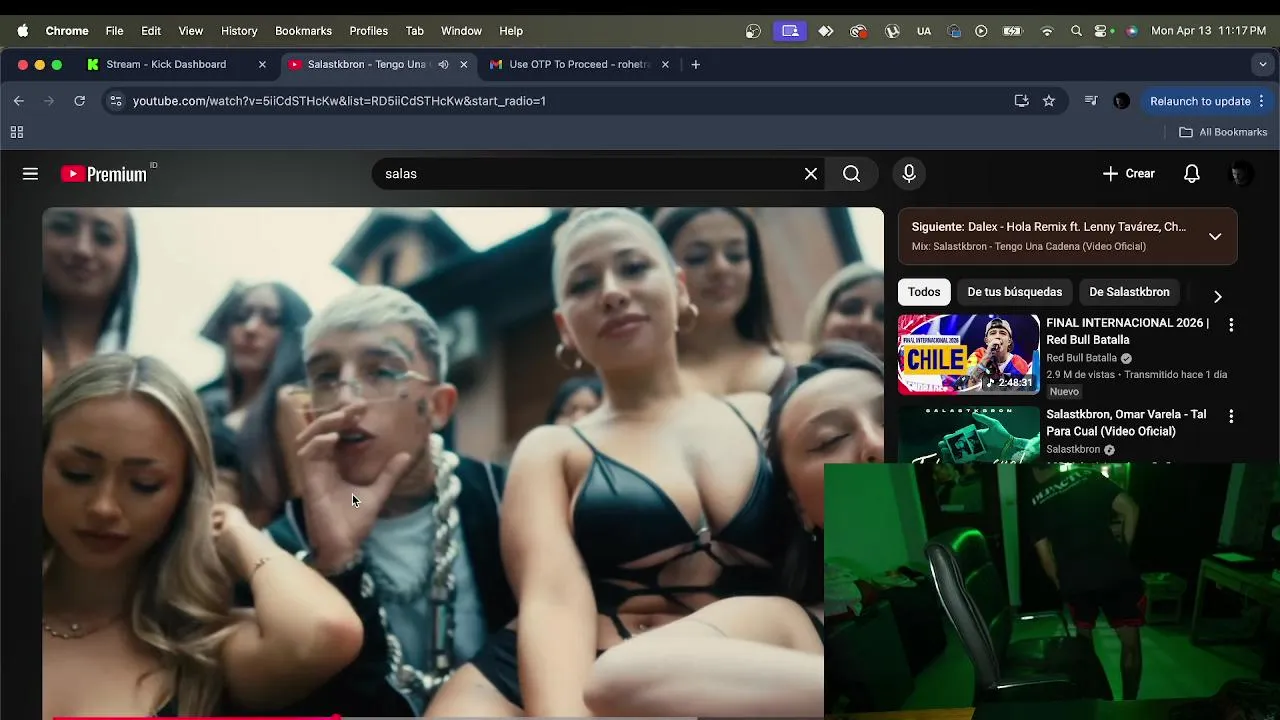
Task: Open the Window menu
Action: [x=461, y=31]
